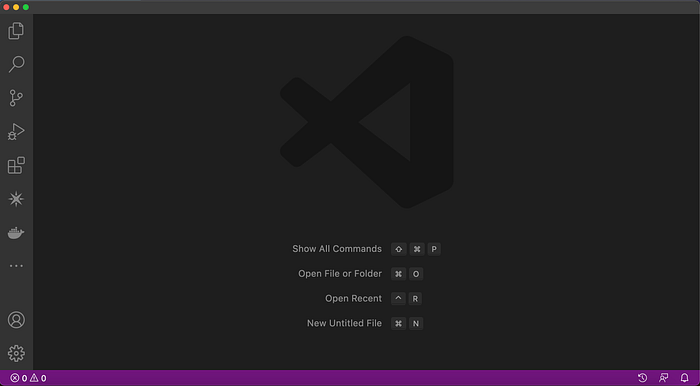Viewport: 700px width, 386px height.
Task: Click the P key hint
Action: (434, 249)
